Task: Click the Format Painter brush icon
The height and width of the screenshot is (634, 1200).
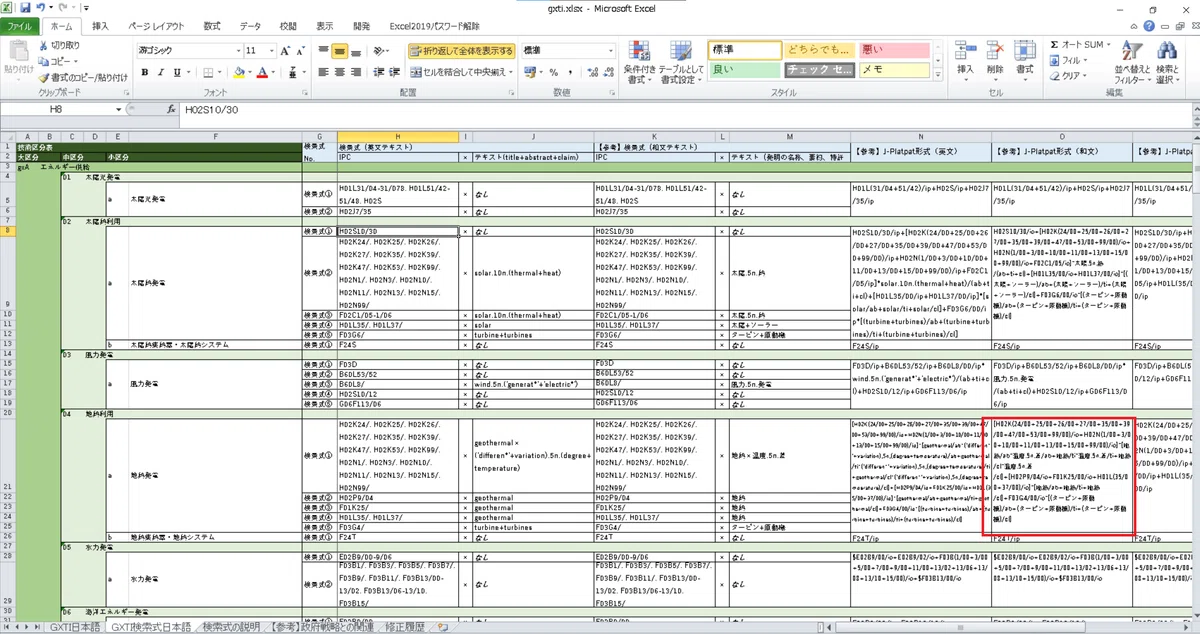Action: tap(44, 77)
